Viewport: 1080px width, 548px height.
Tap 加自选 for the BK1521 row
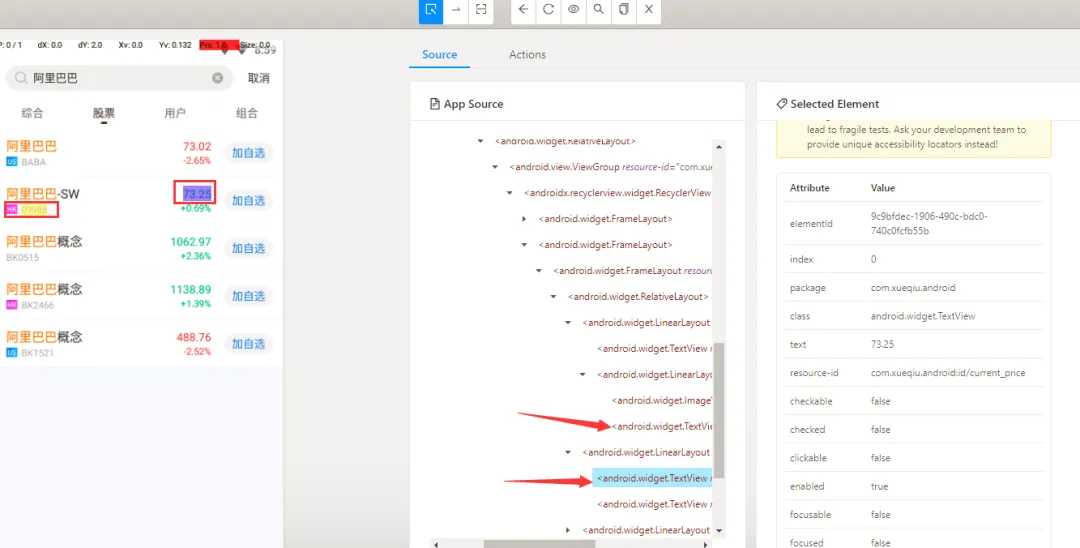[249, 344]
